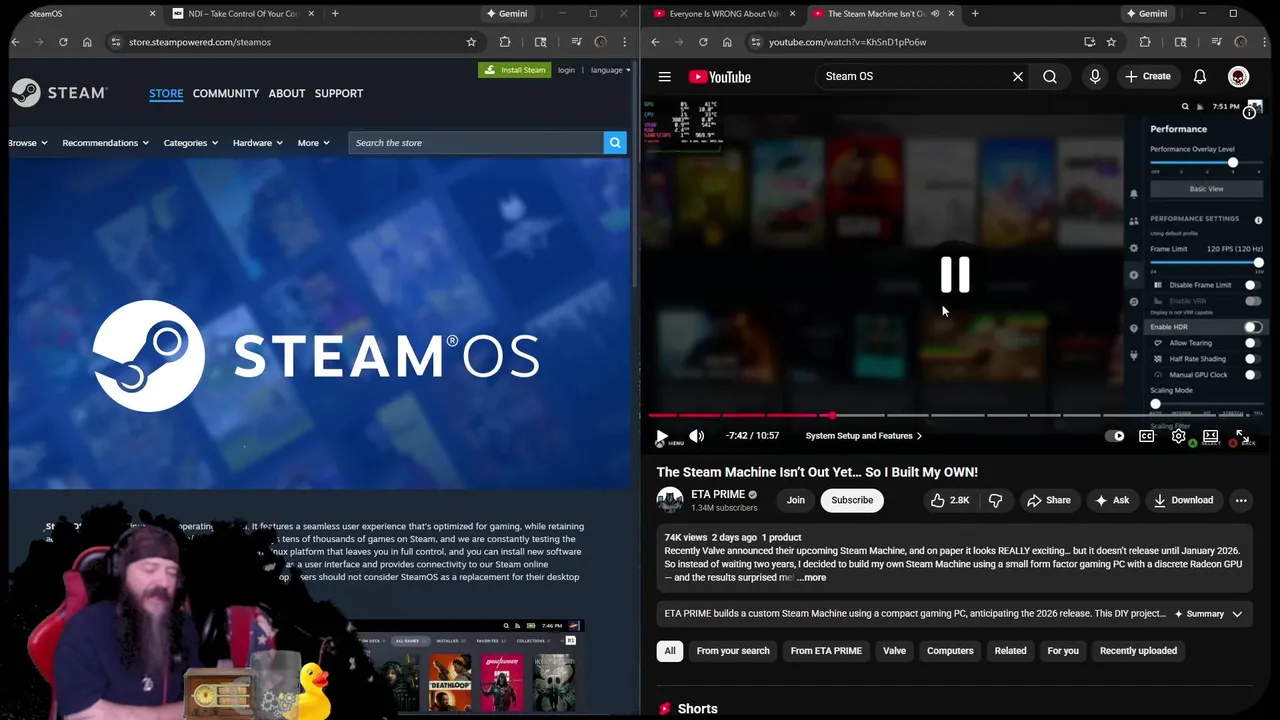Open Gemini in the left browser window
Image resolution: width=1280 pixels, height=720 pixels.
pyautogui.click(x=506, y=14)
